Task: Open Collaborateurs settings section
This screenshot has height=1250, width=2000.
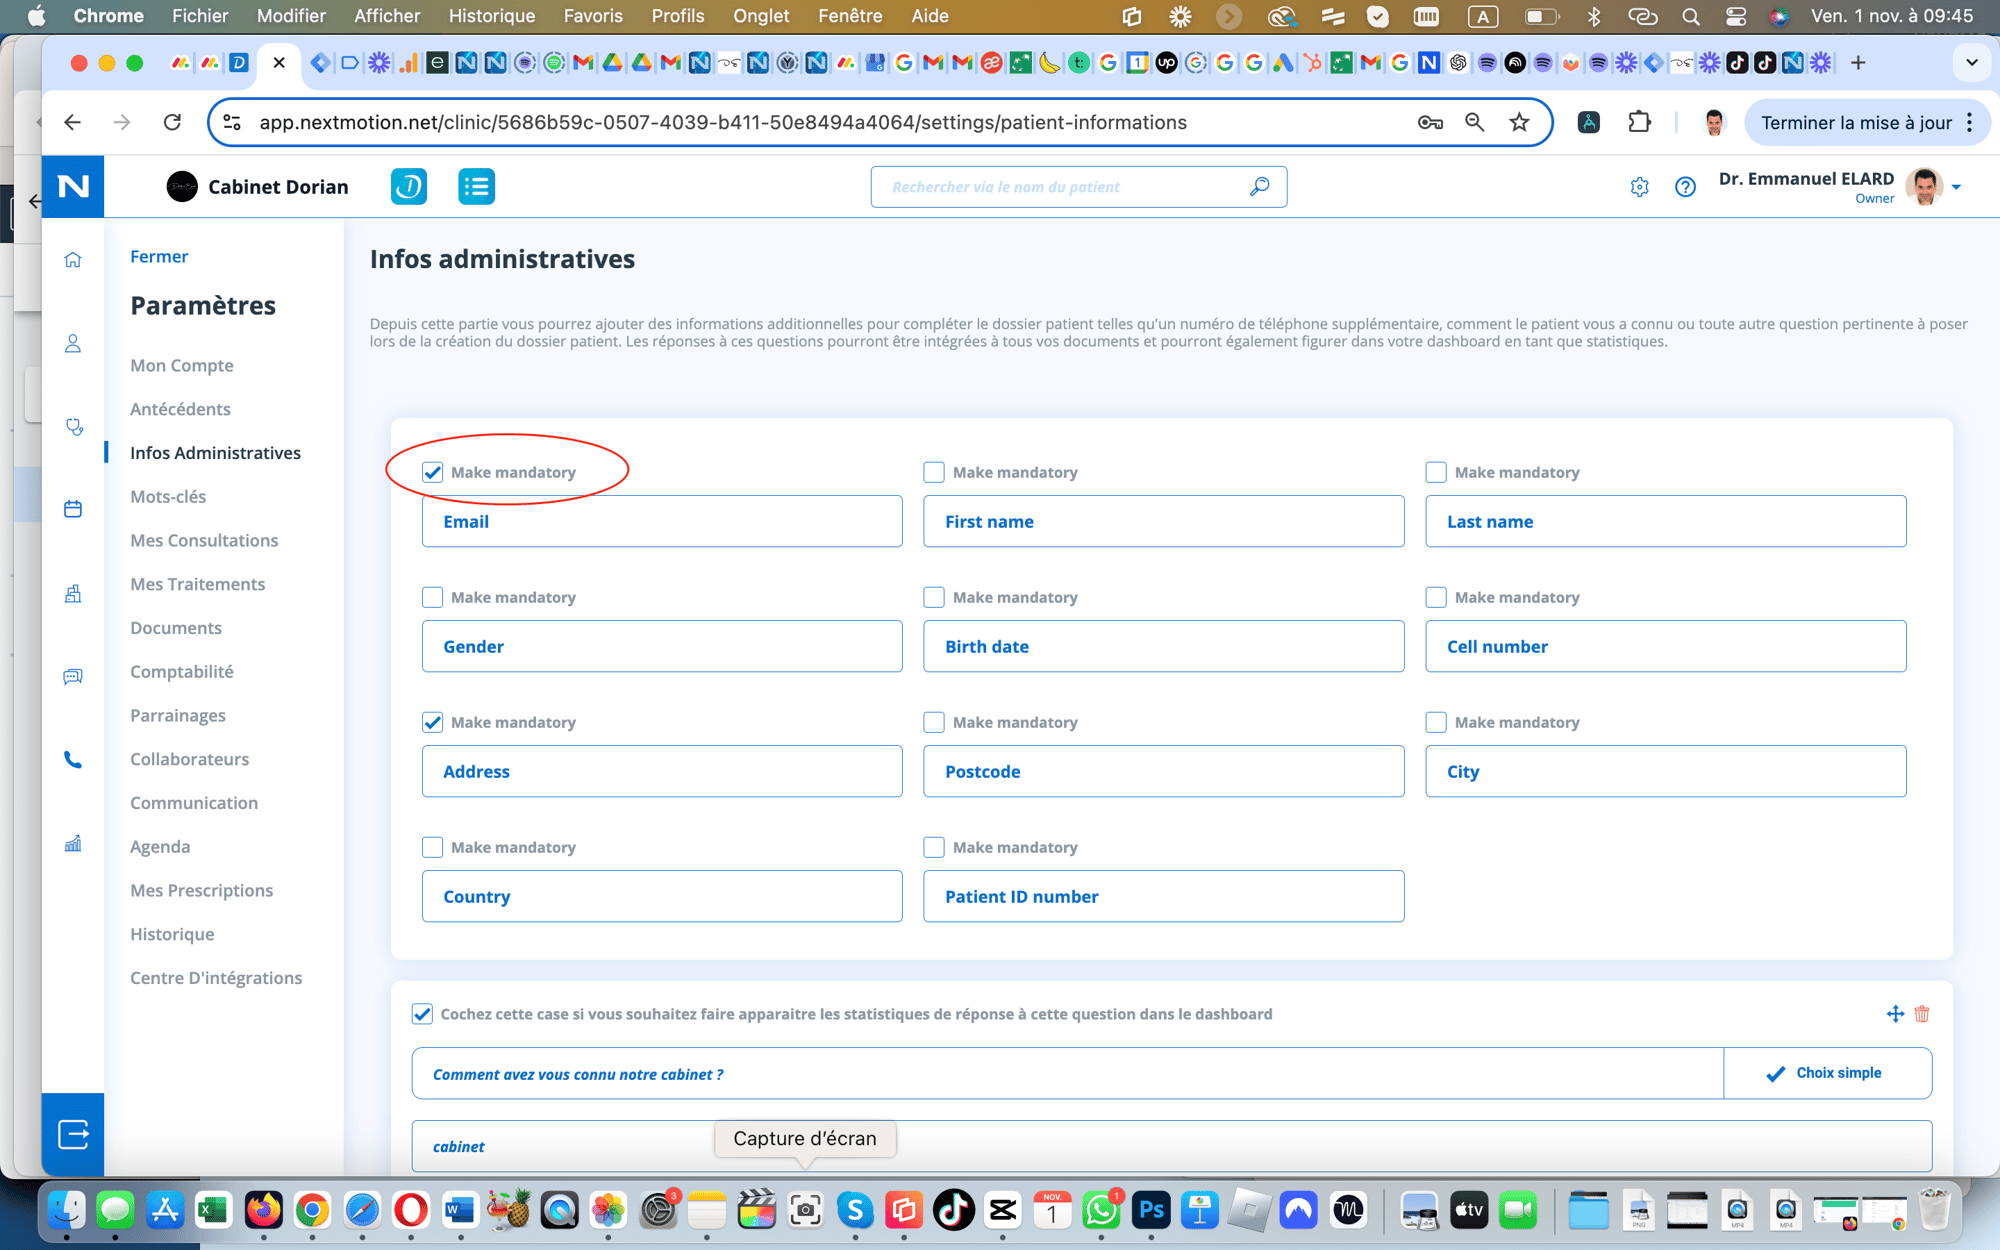Action: [190, 759]
